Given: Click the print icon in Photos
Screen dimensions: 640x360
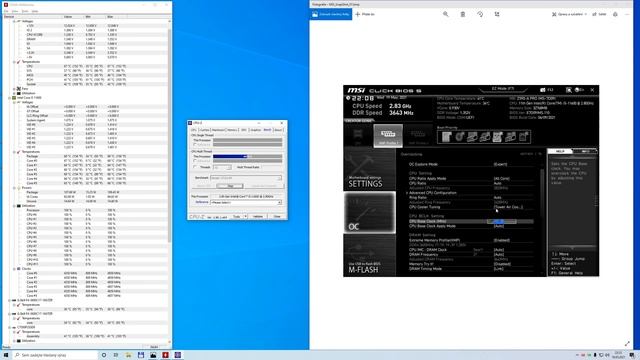Looking at the screenshot, I should [x=615, y=14].
